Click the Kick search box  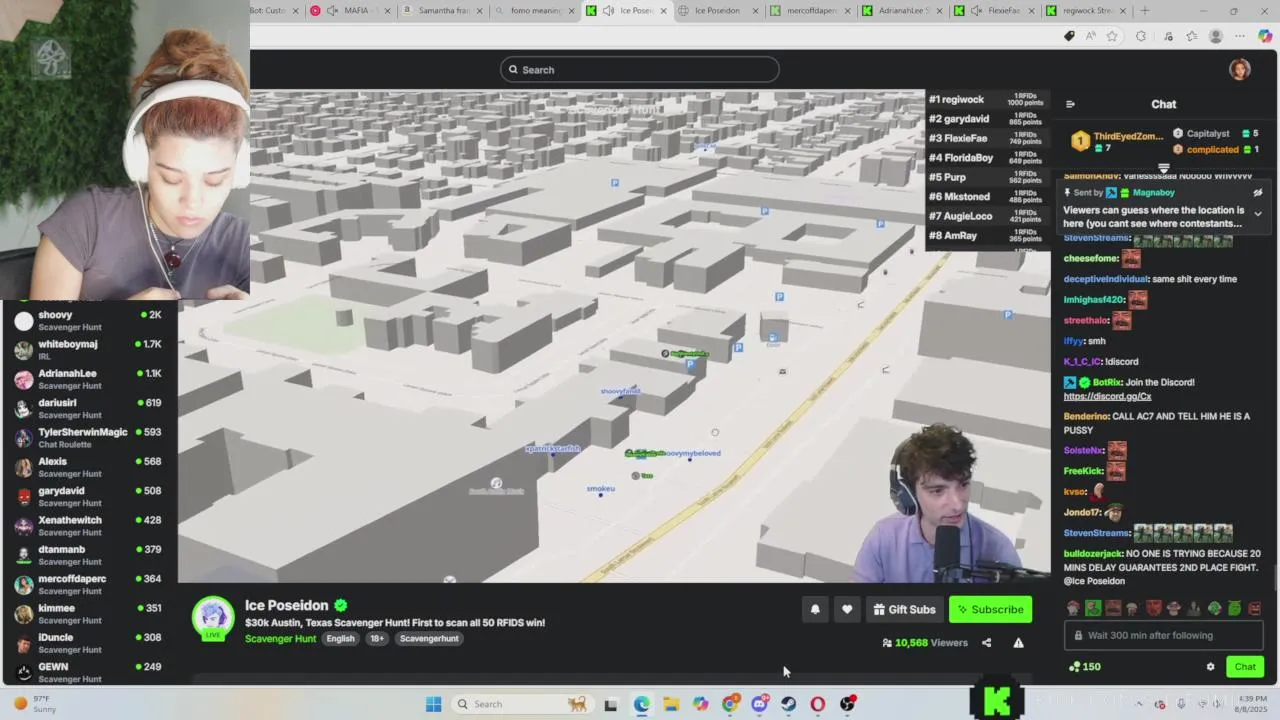pyautogui.click(x=640, y=69)
